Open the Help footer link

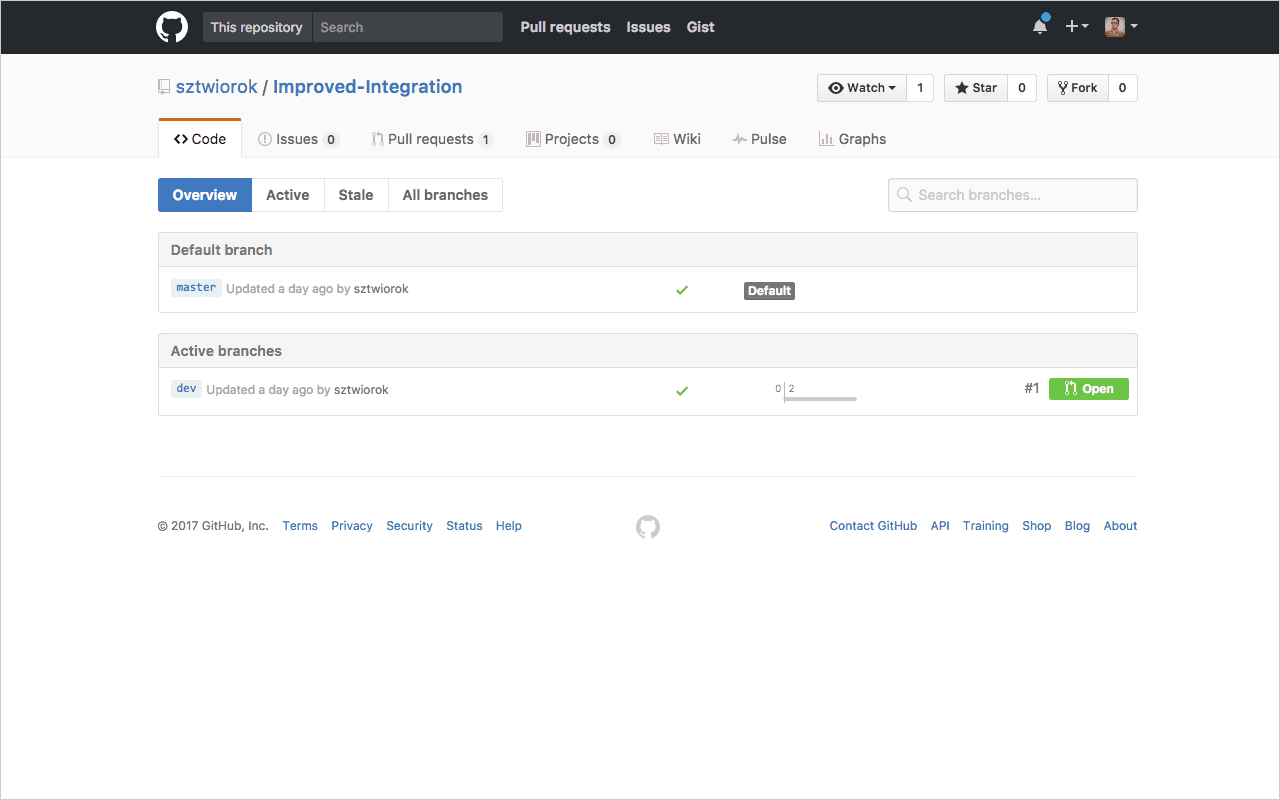(x=509, y=526)
